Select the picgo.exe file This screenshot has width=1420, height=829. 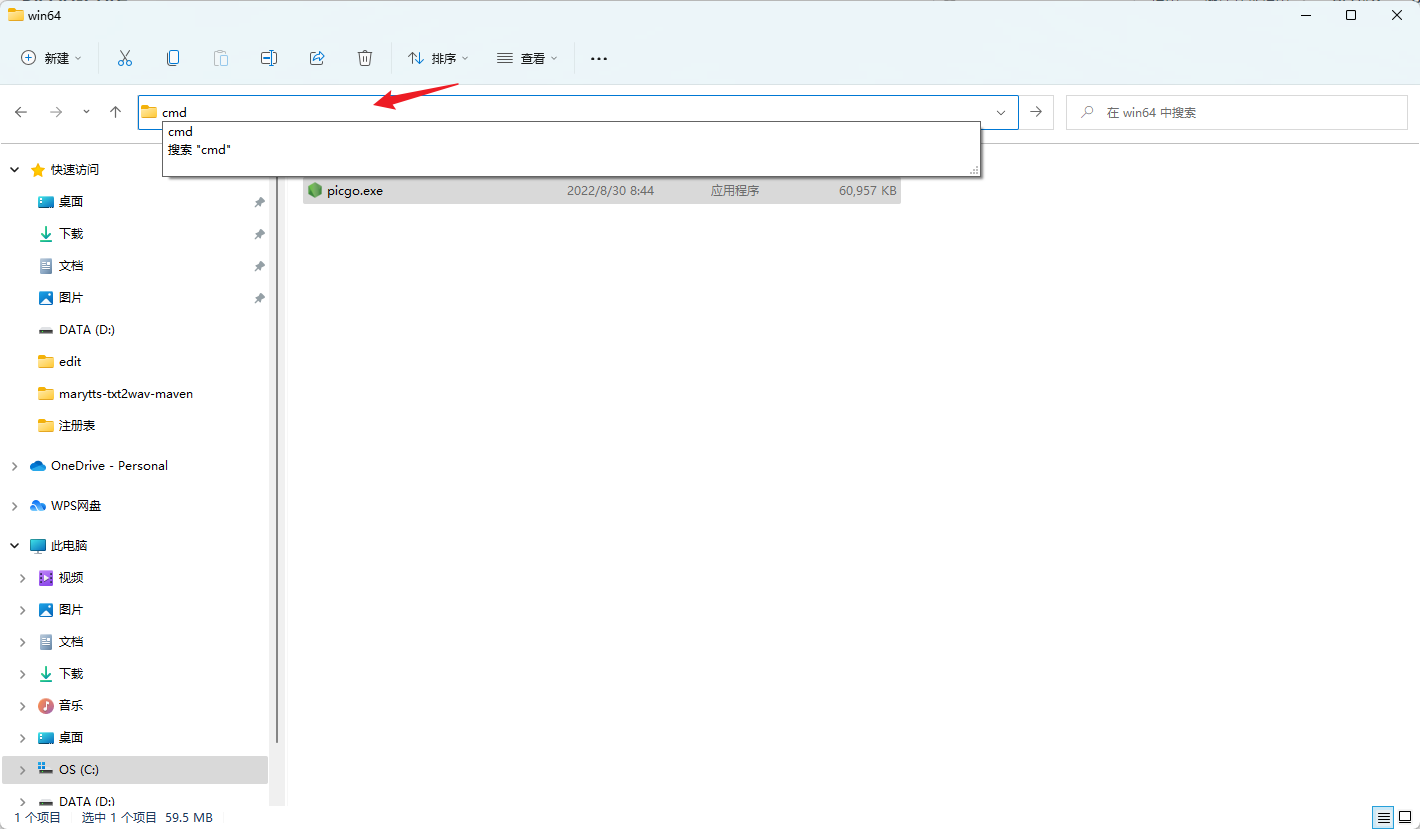tap(601, 190)
